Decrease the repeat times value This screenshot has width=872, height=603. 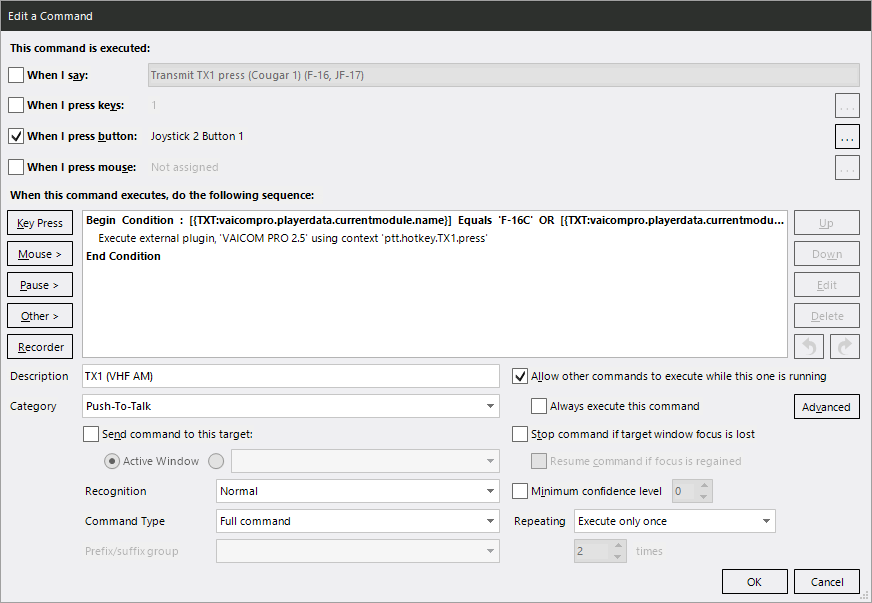coord(618,557)
